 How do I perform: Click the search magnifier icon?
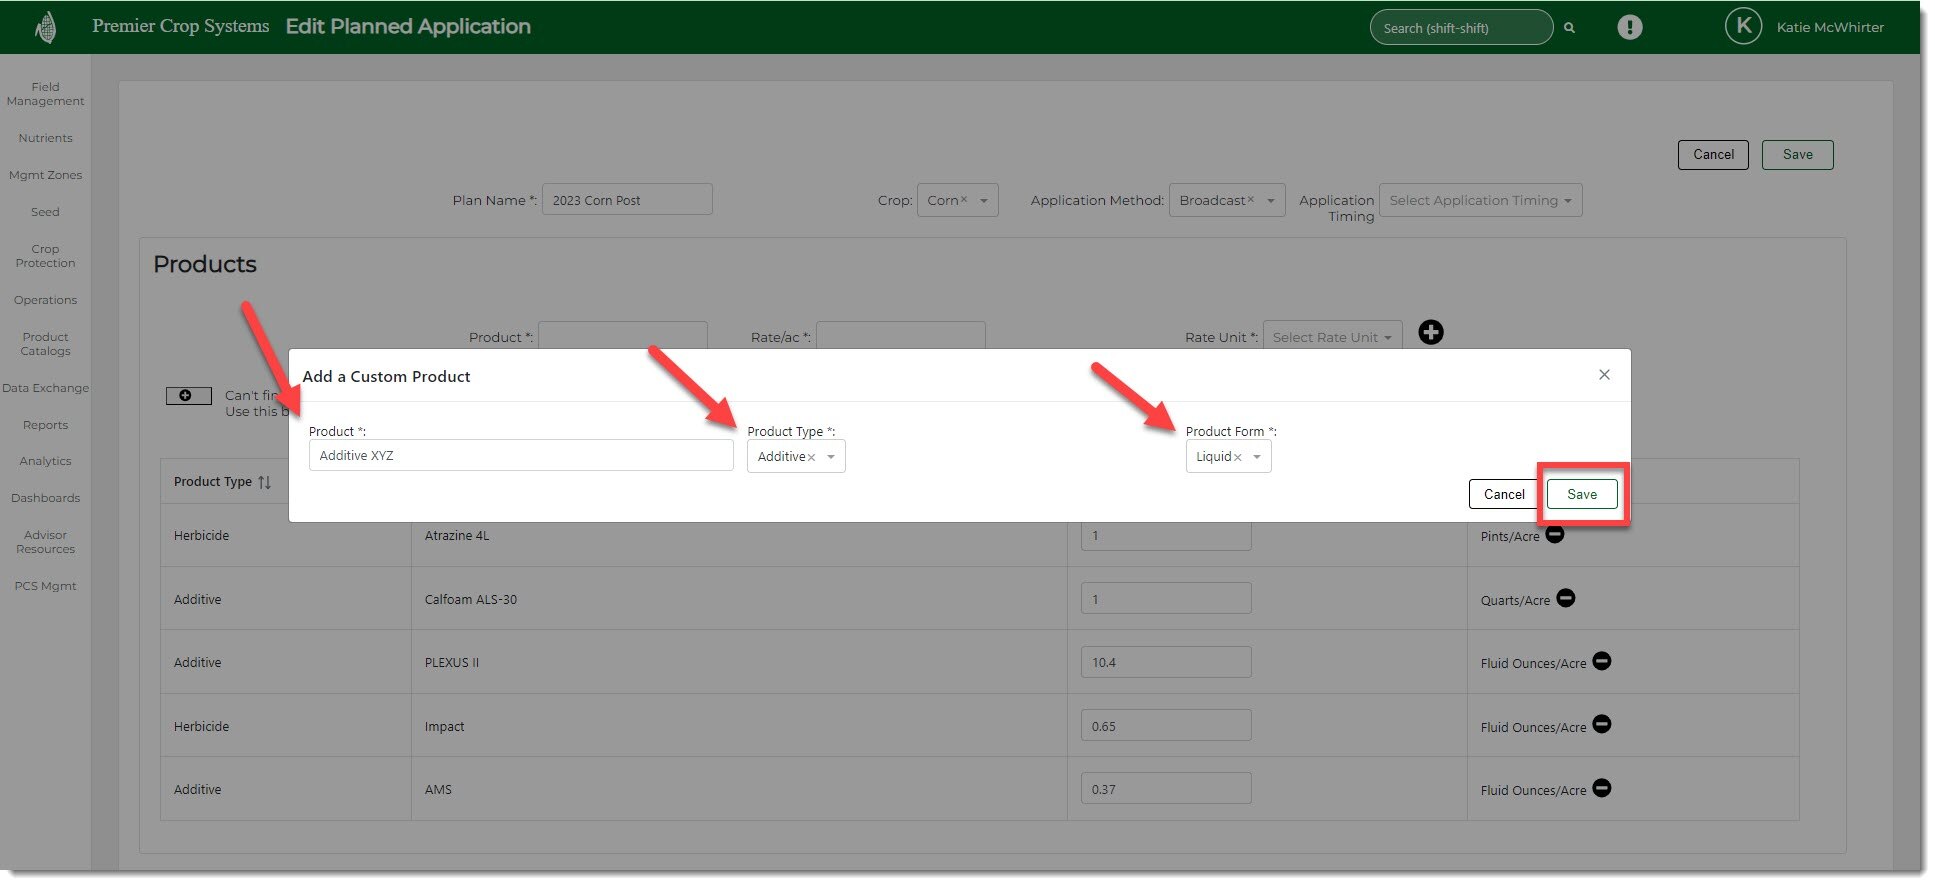(1569, 28)
